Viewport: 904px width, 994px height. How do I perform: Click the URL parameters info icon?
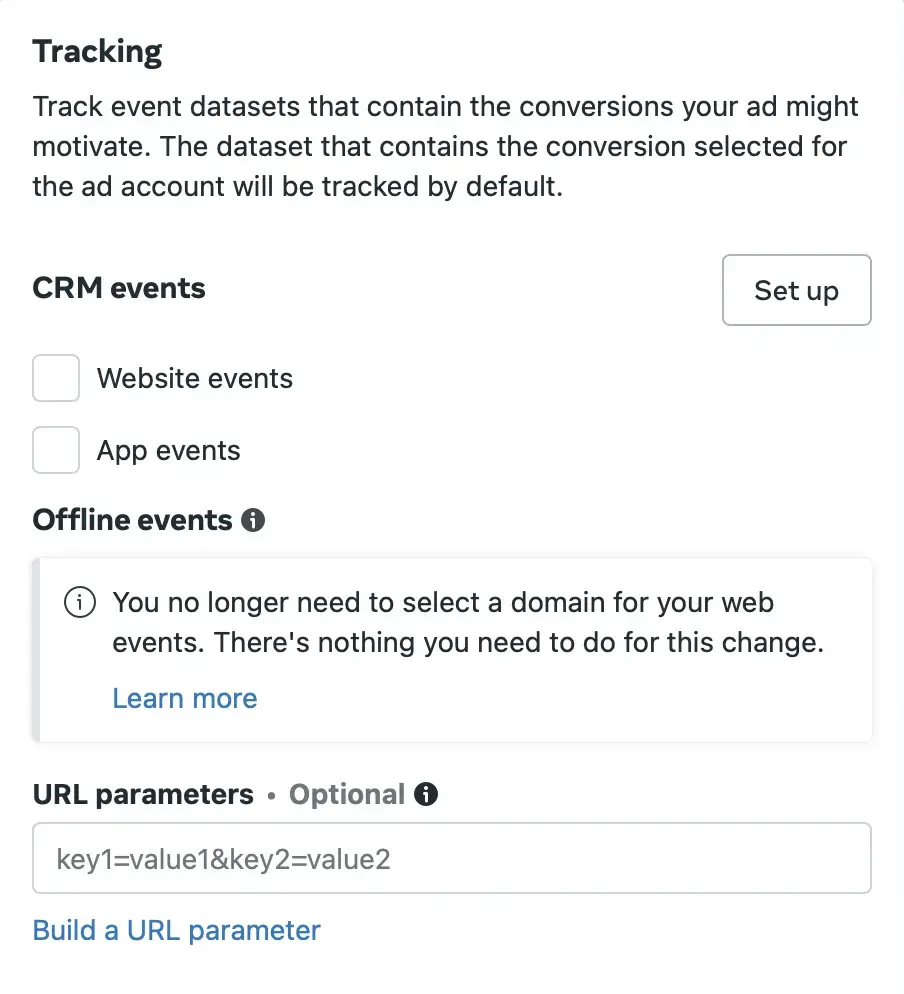coord(427,794)
